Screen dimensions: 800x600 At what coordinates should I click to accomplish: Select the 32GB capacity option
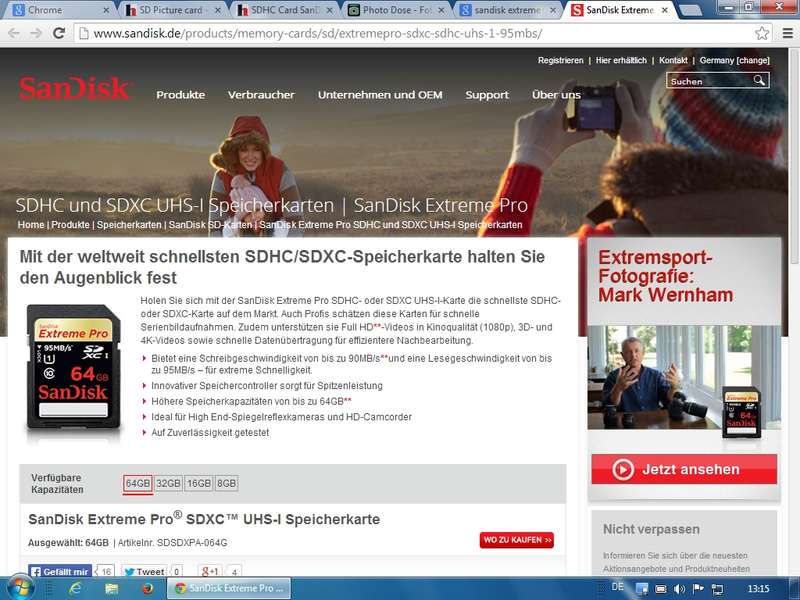168,483
